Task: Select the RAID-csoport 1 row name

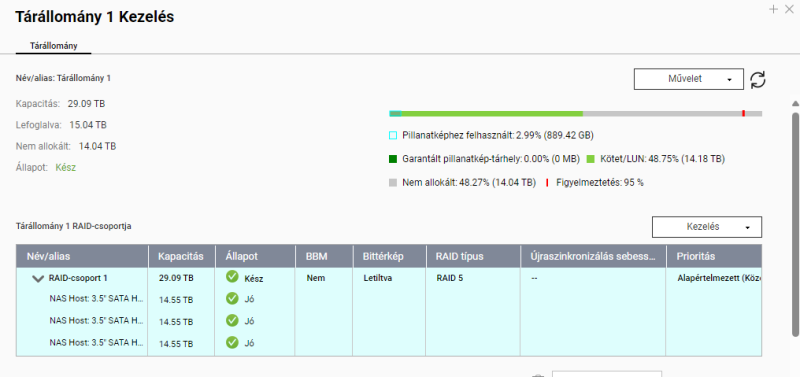Action: (78, 279)
